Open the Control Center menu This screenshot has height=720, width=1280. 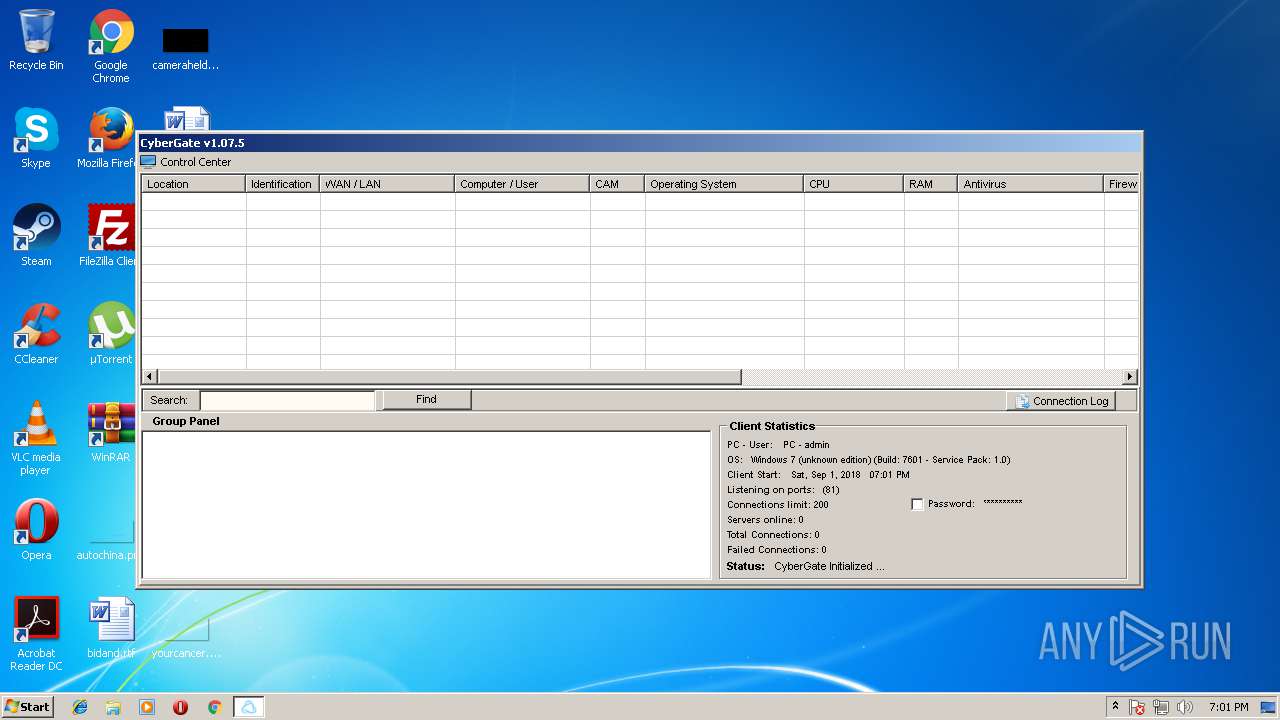point(195,162)
